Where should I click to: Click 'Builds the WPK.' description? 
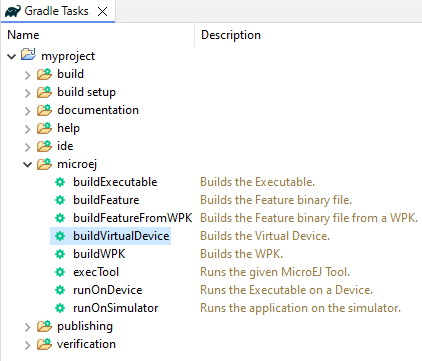coord(241,254)
